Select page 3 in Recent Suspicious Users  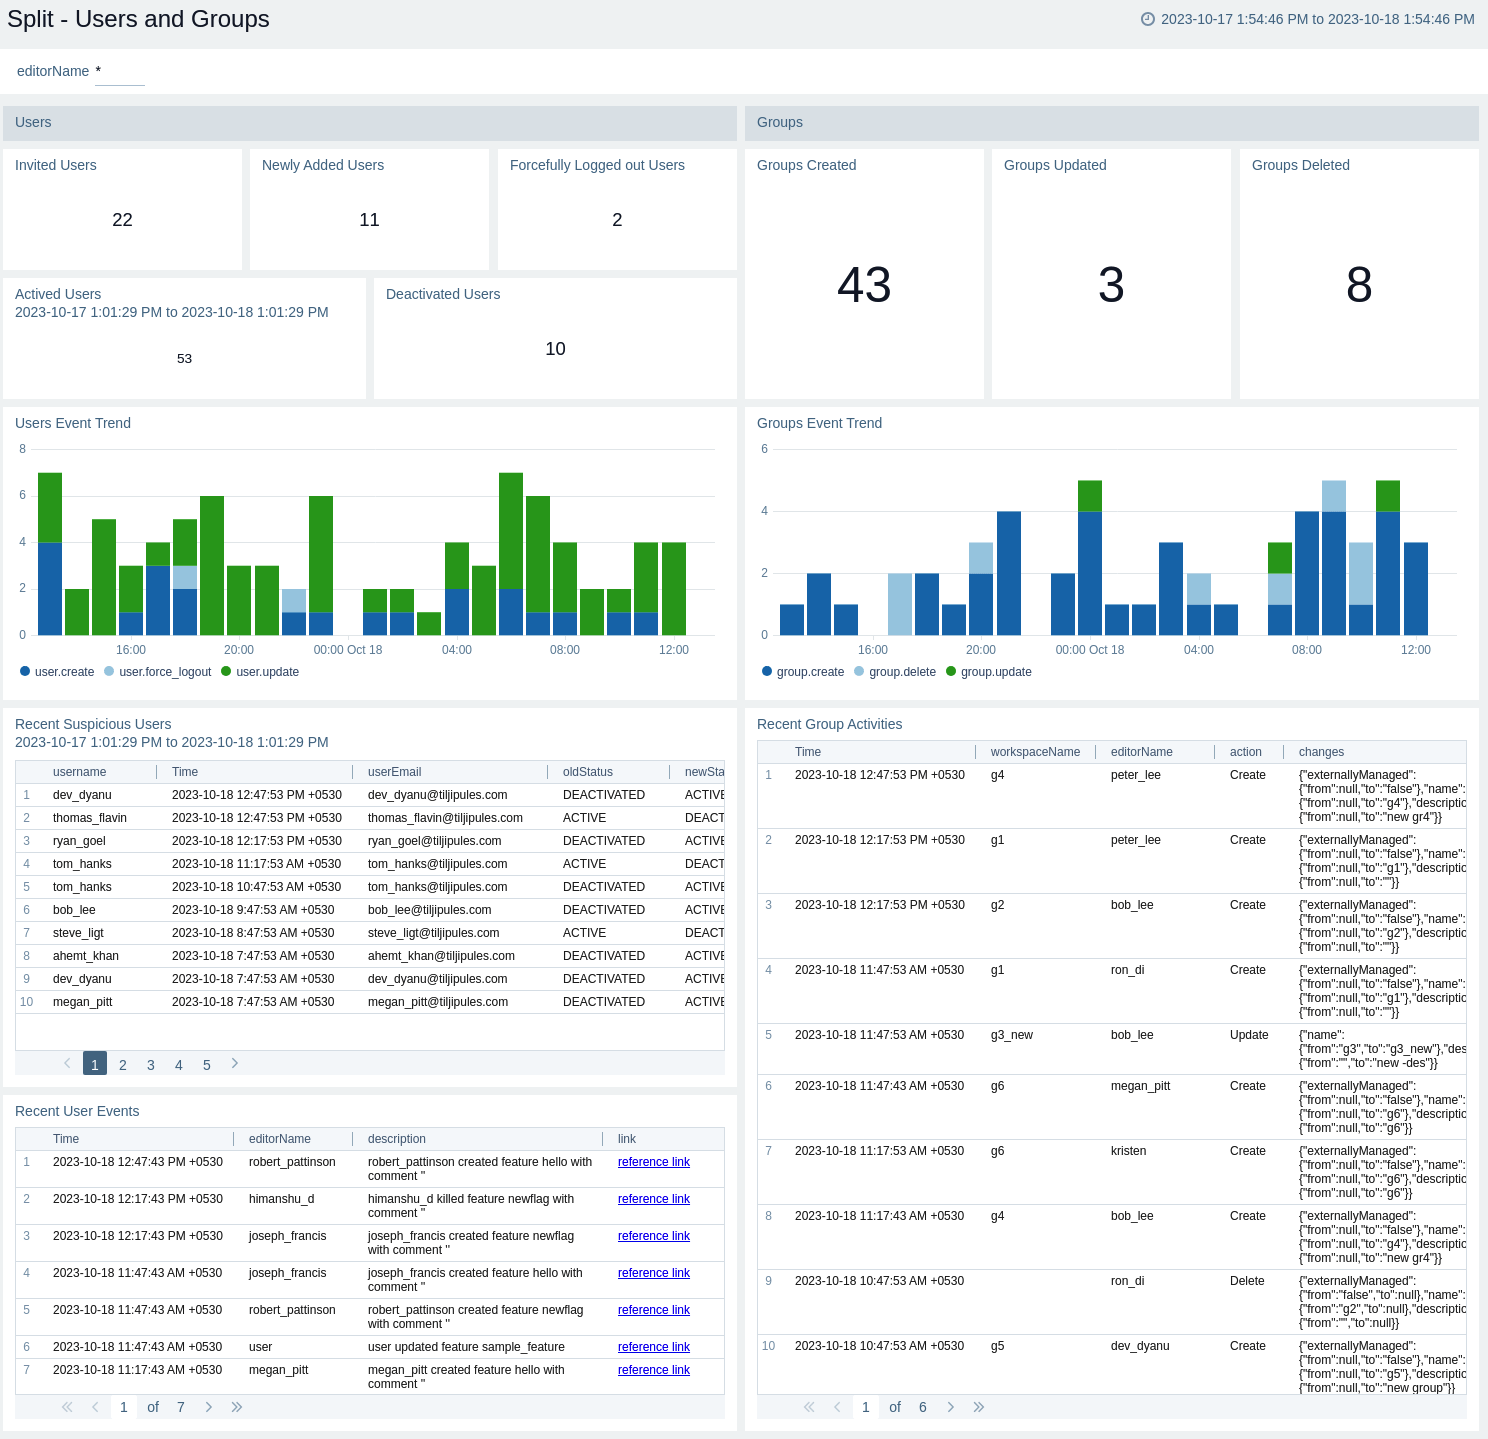click(151, 1065)
